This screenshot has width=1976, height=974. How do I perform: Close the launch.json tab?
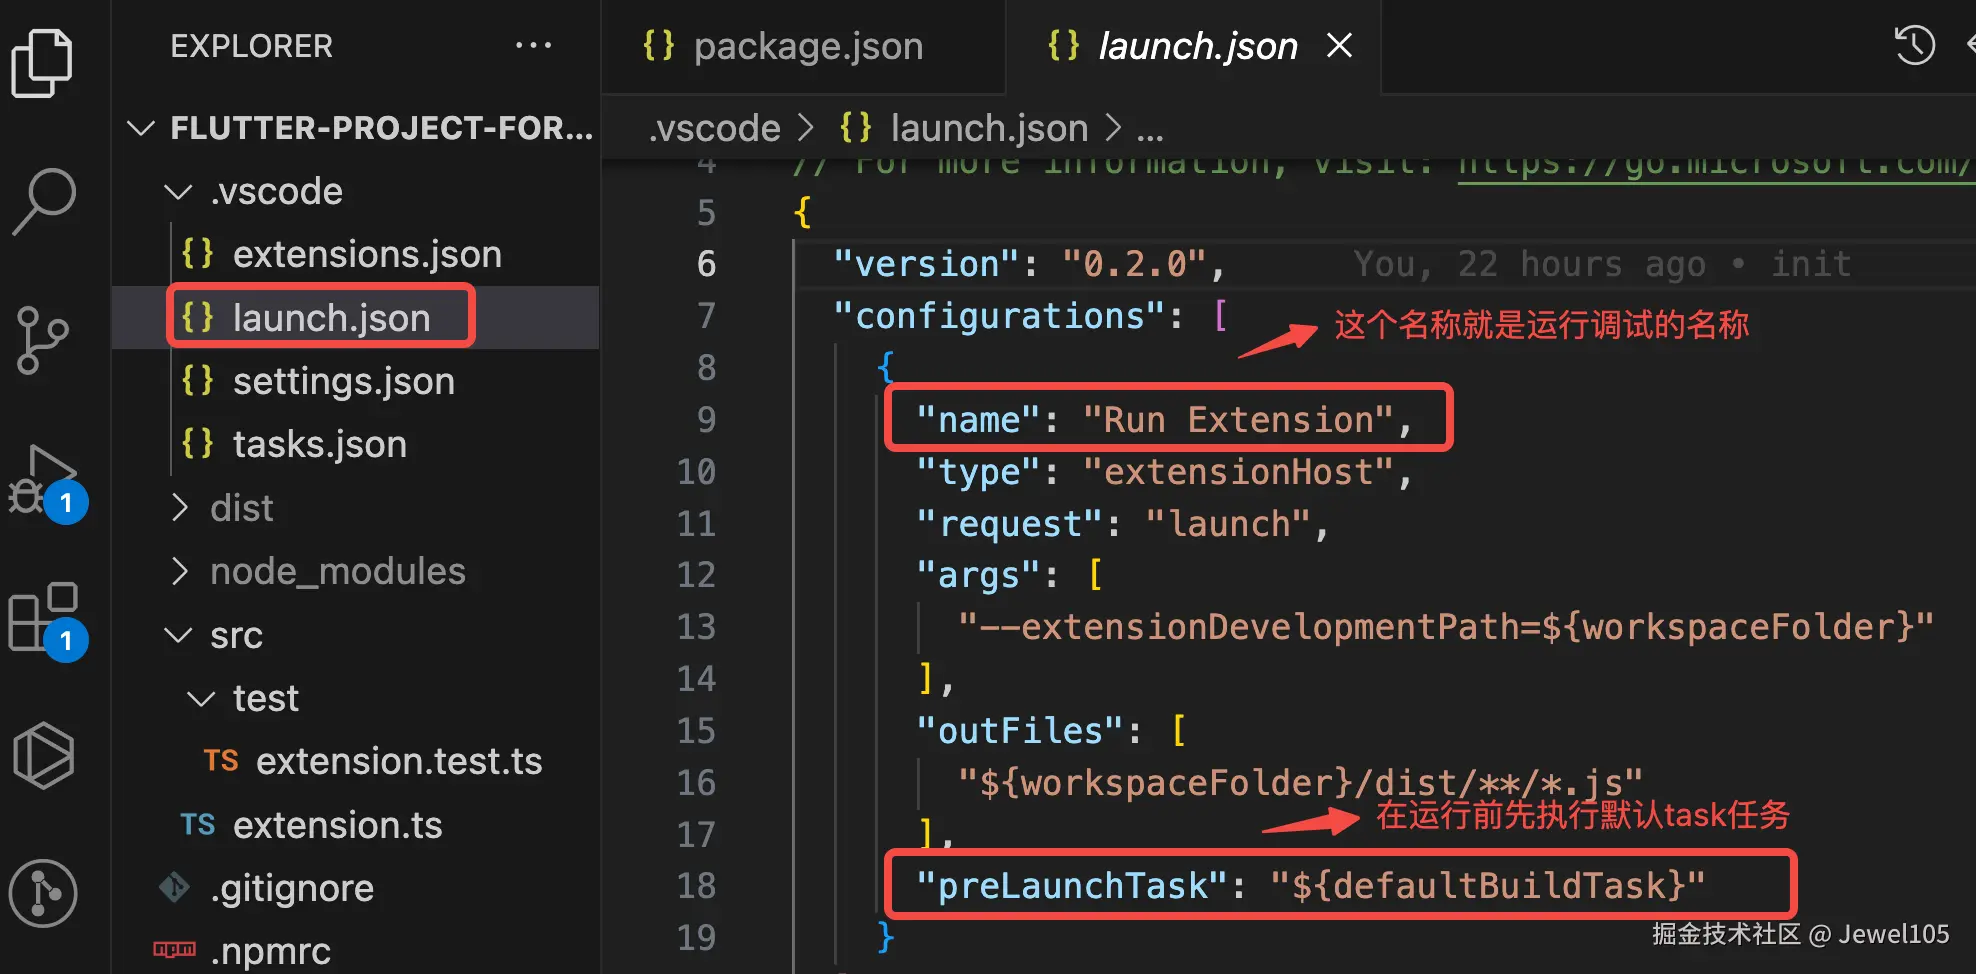(x=1339, y=46)
